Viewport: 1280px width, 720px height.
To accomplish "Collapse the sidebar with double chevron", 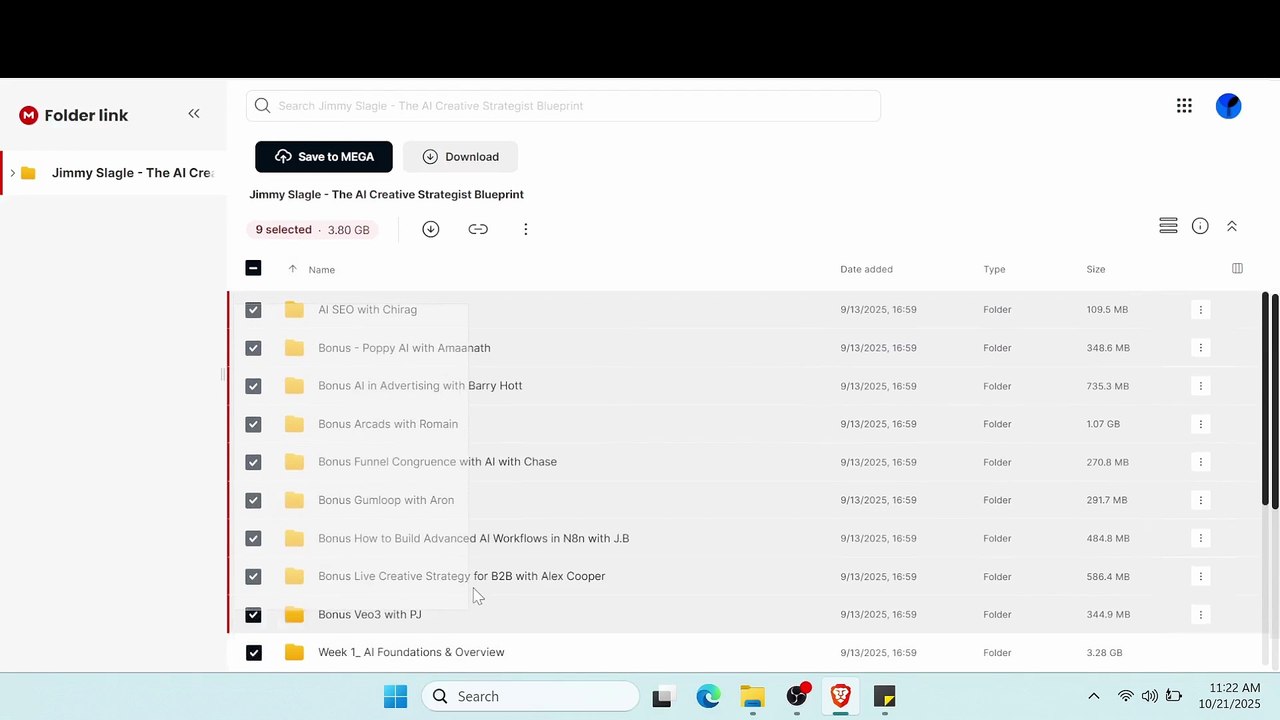I will point(194,114).
